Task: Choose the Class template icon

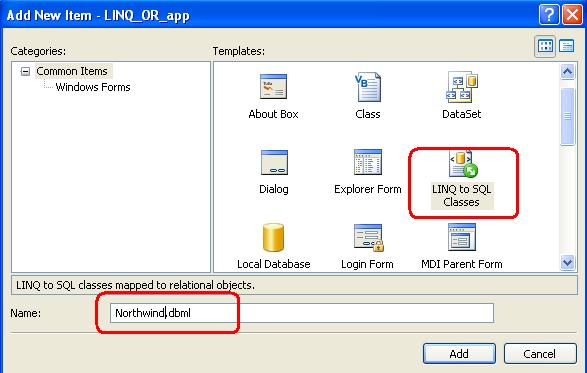Action: point(368,87)
